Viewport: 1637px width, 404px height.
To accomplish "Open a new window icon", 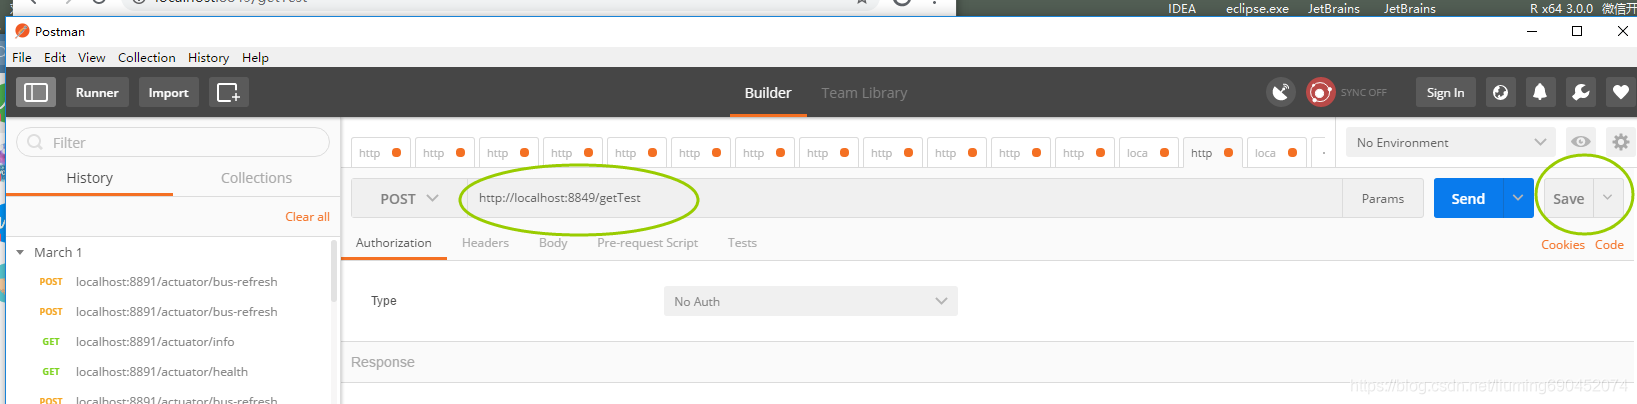I will click(228, 92).
